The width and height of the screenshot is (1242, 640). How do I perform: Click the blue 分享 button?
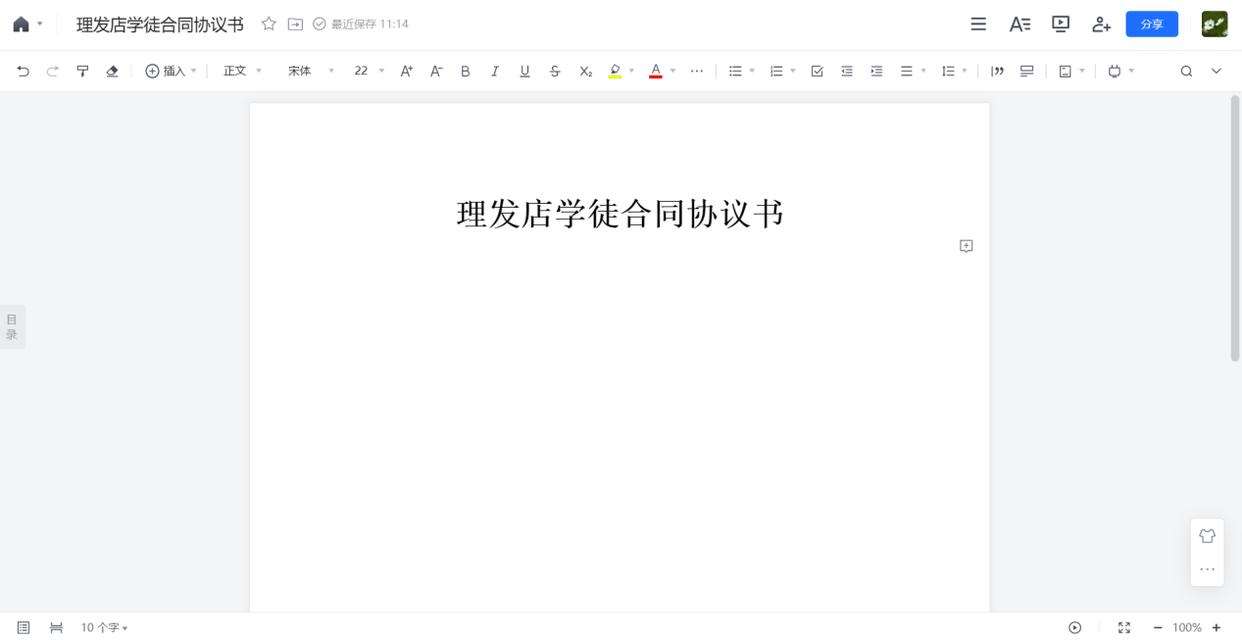click(1152, 24)
